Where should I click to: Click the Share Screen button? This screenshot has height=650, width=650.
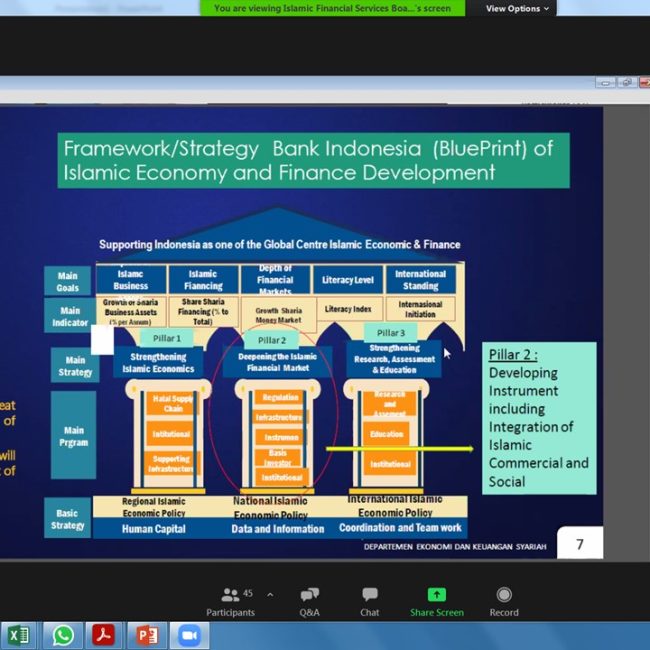(x=437, y=602)
